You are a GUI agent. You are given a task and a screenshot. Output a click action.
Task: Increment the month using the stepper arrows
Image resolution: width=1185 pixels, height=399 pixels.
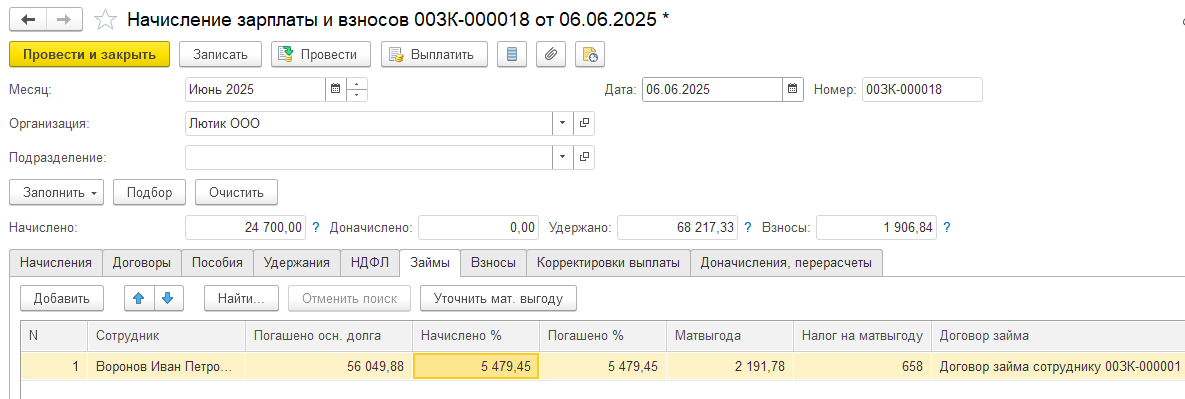tap(357, 84)
